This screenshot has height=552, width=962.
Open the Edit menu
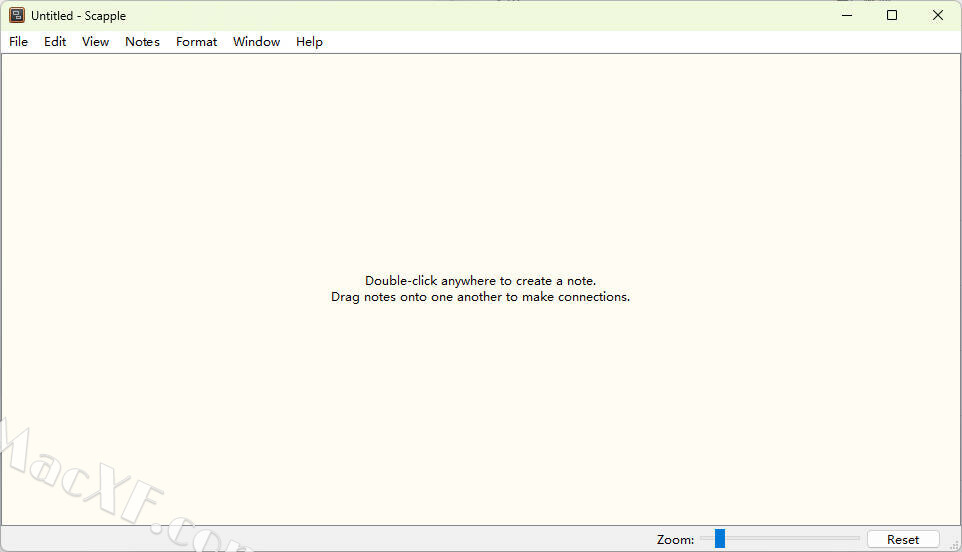(x=55, y=42)
